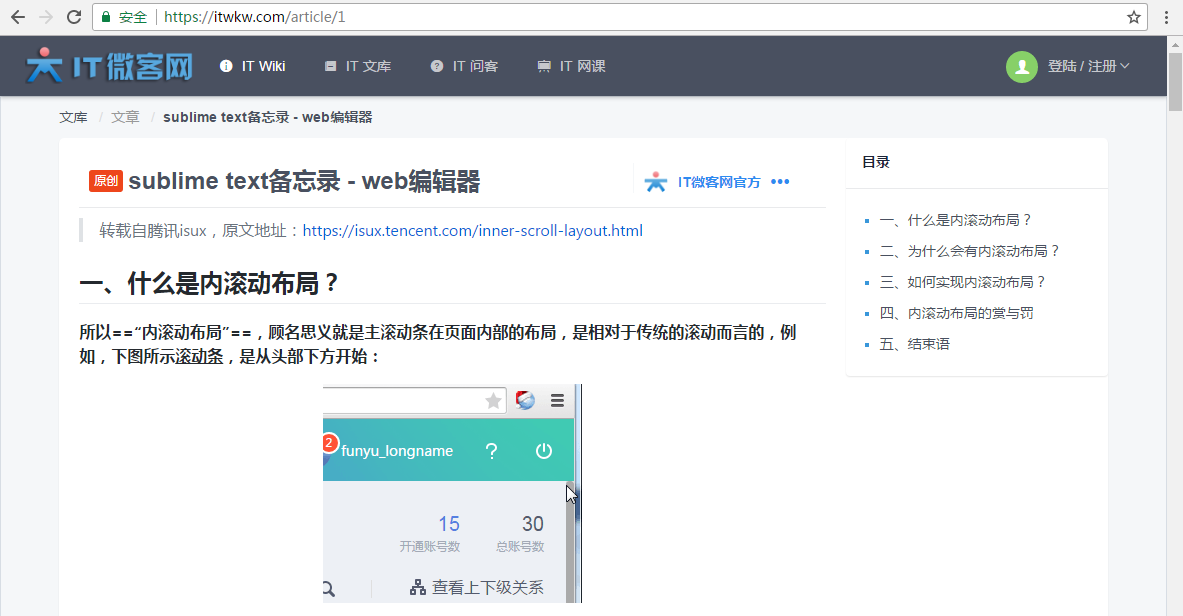This screenshot has width=1183, height=616.
Task: Jump to 五、结束语 in 目录
Action: point(914,344)
